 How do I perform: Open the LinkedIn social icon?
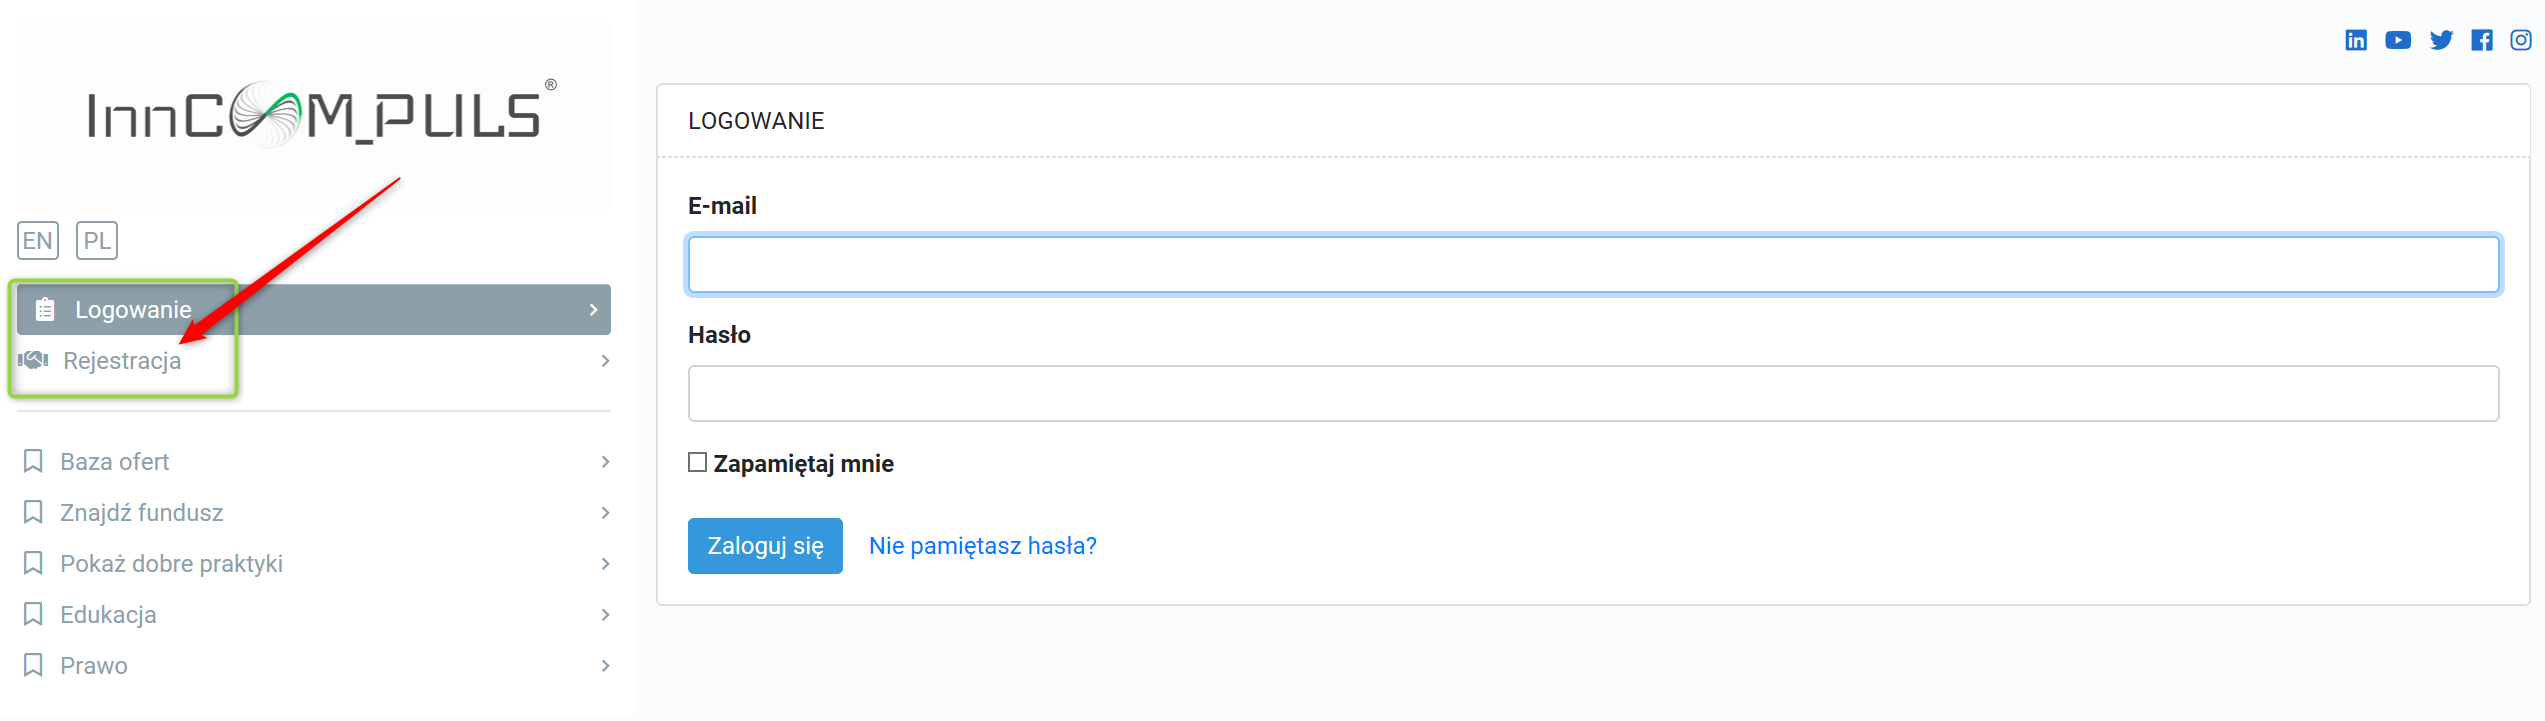(2356, 40)
